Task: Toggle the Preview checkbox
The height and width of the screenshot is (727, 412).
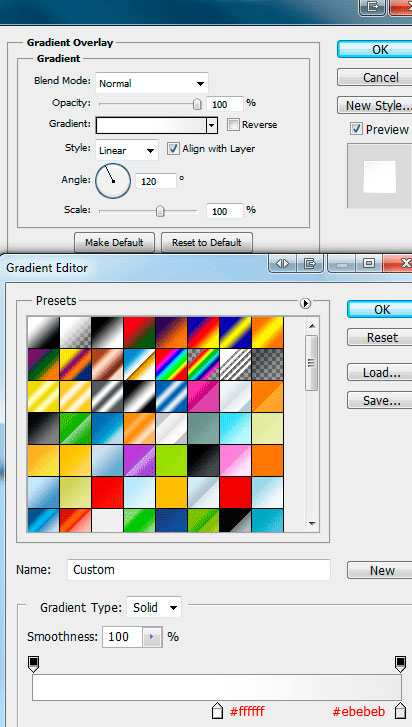Action: tap(356, 129)
